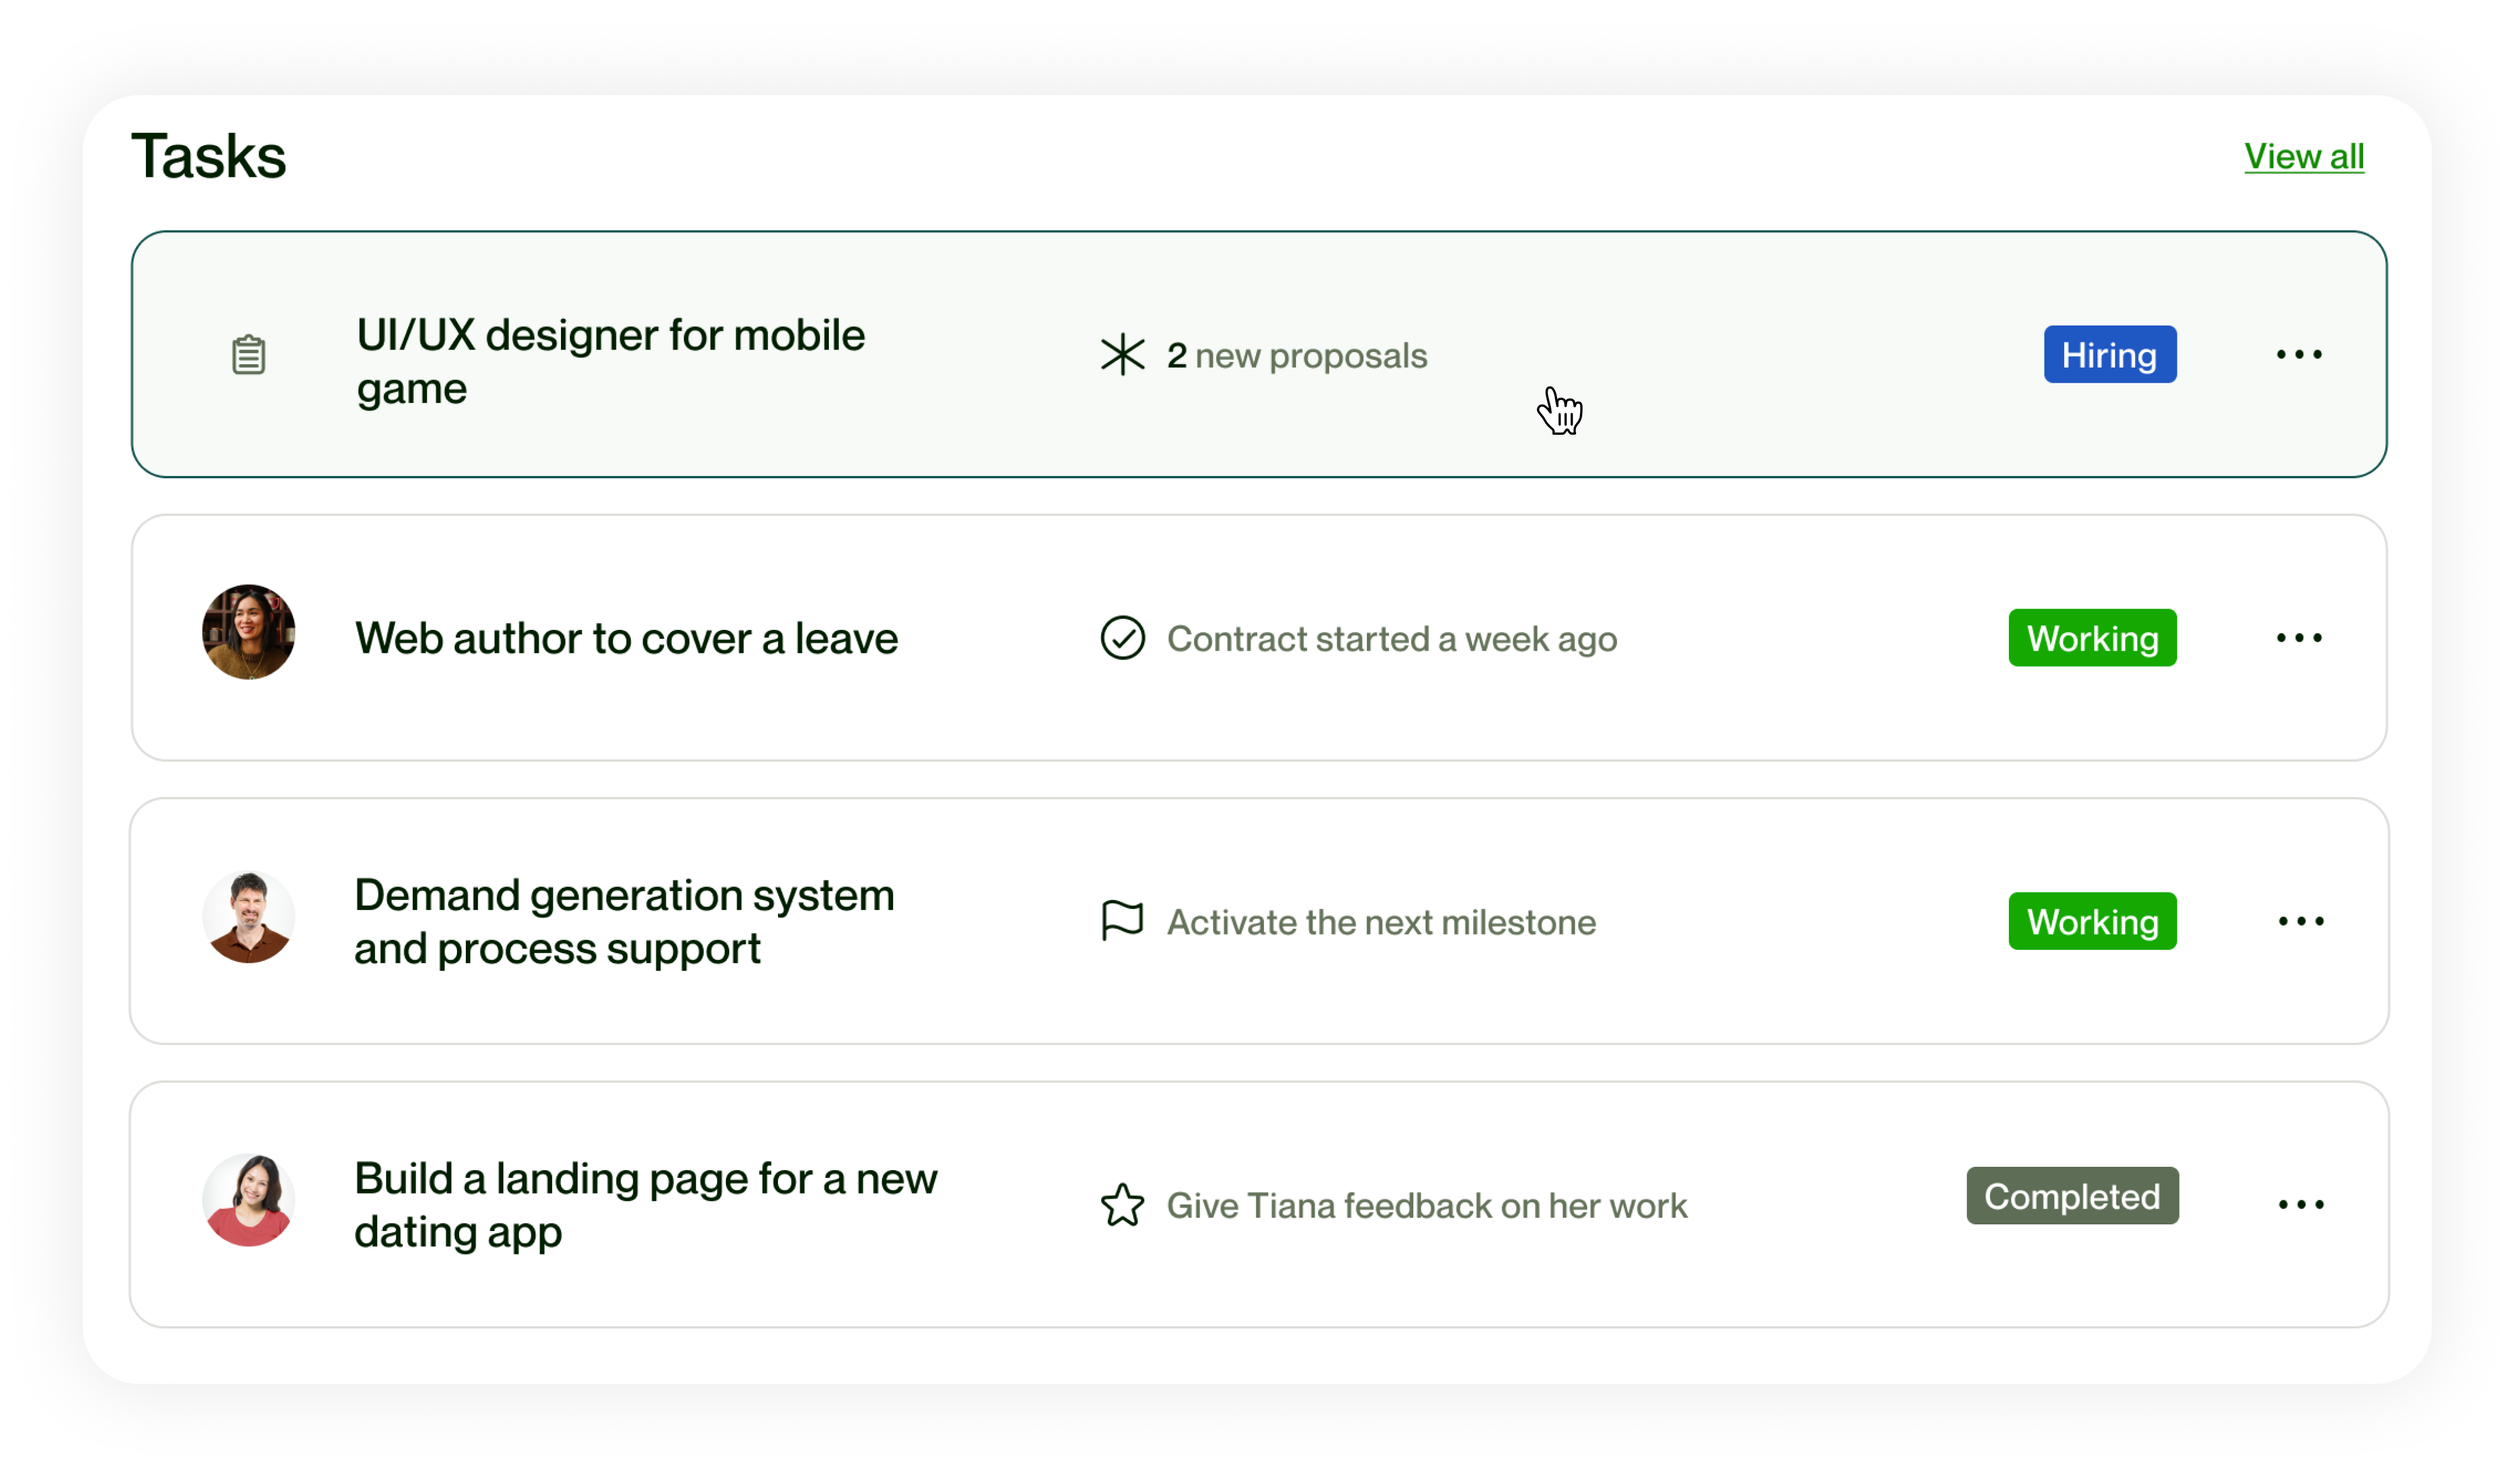Open the View all tasks link
Viewport: 2500px width, 1479px height.
[2303, 157]
